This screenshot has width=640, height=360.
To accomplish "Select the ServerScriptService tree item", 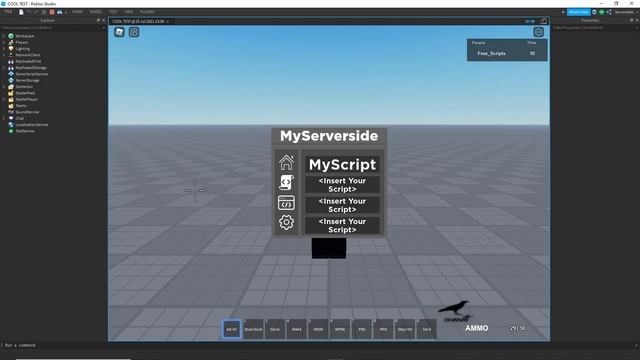I will click(32, 74).
